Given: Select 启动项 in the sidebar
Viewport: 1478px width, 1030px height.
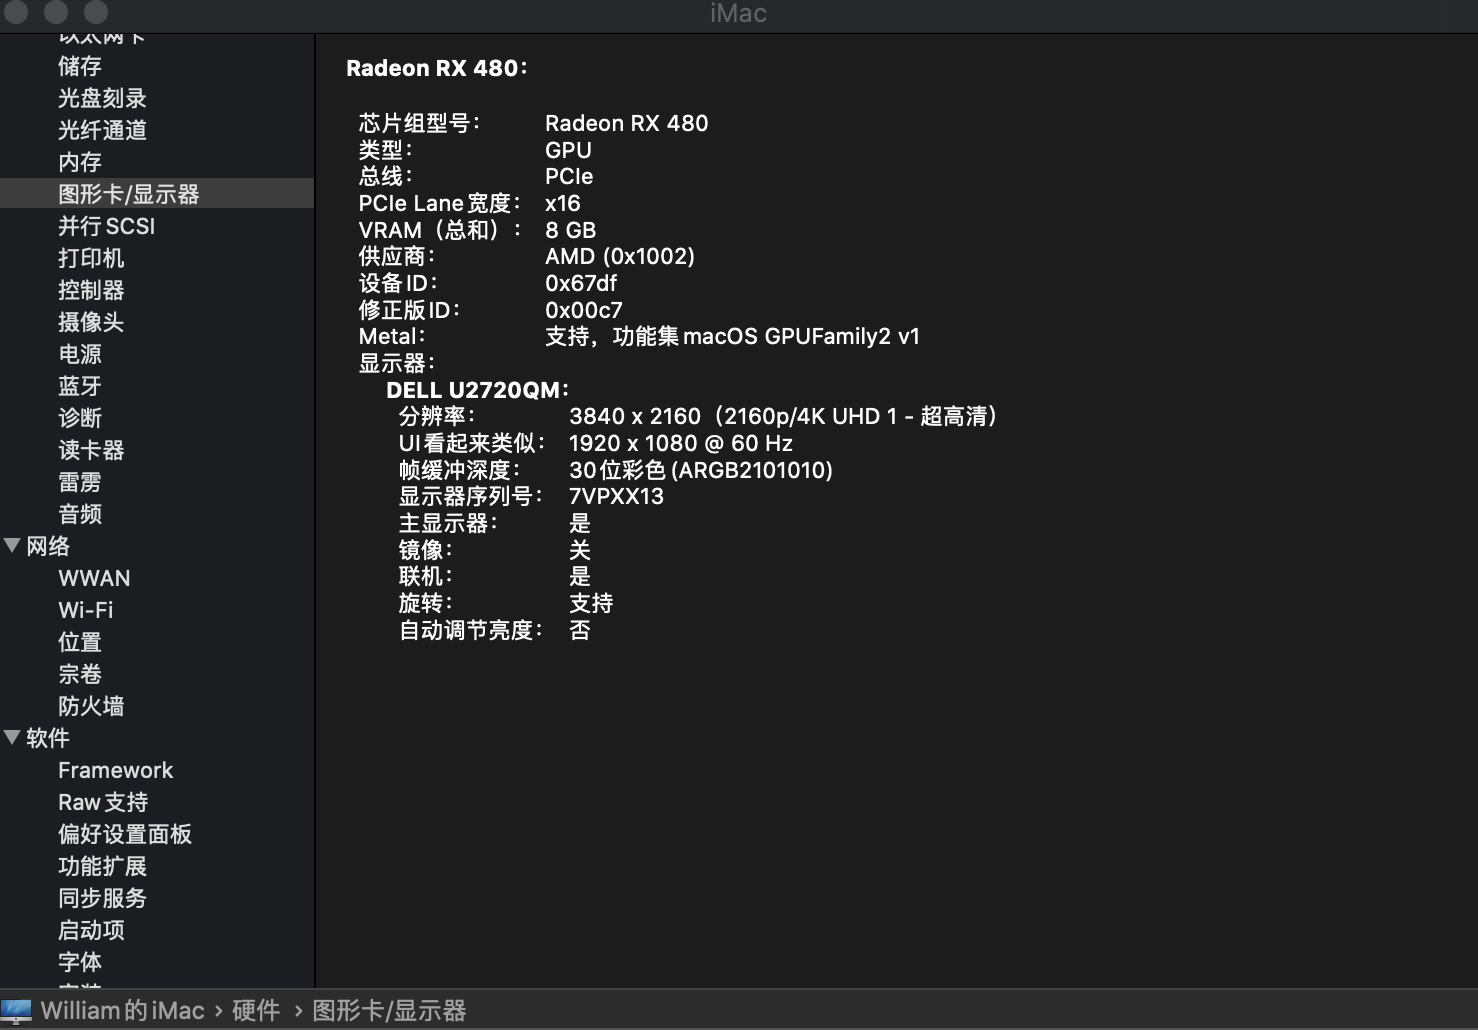Looking at the screenshot, I should click(91, 930).
